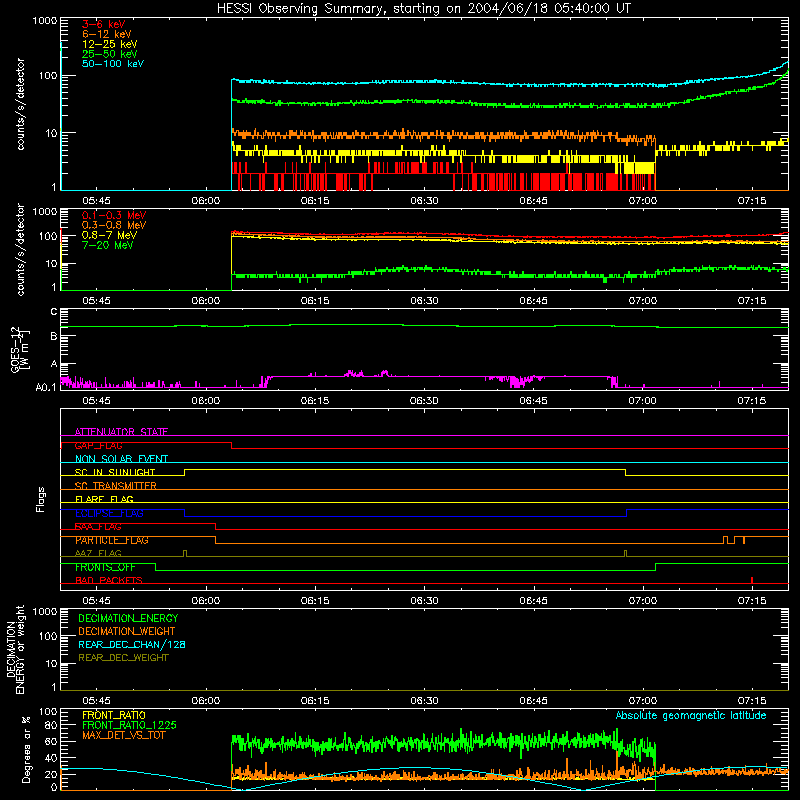The width and height of the screenshot is (800, 800).
Task: Click the FRONTS_OFF flag label
Action: tap(105, 567)
